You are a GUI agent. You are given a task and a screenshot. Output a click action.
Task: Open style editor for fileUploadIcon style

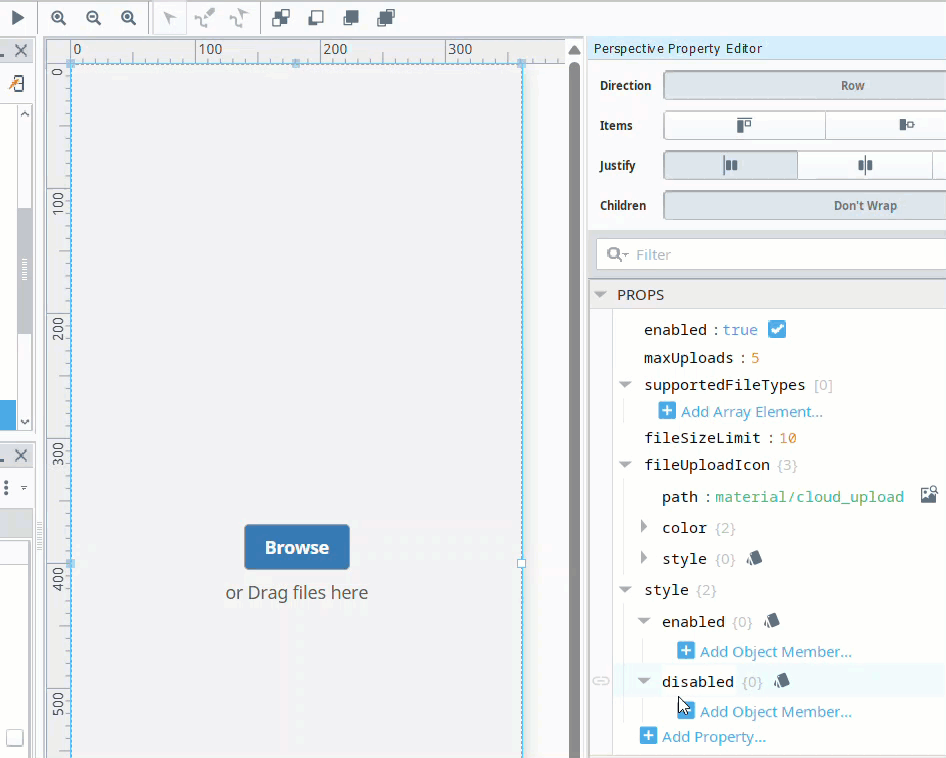pyautogui.click(x=754, y=558)
